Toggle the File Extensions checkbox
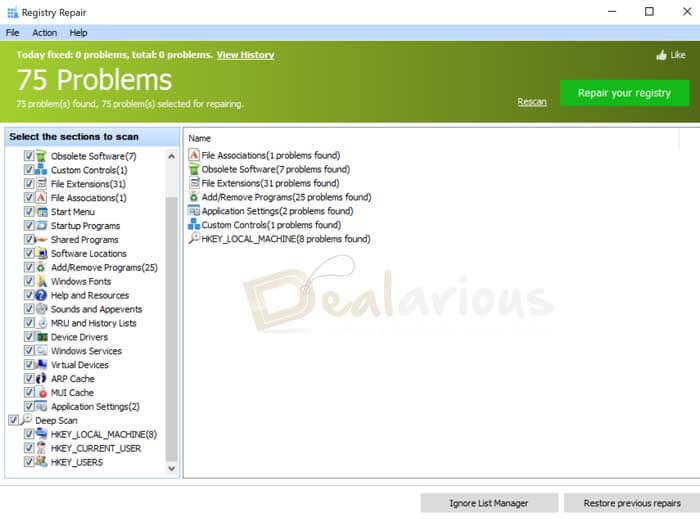Image resolution: width=700 pixels, height=519 pixels. pos(29,183)
